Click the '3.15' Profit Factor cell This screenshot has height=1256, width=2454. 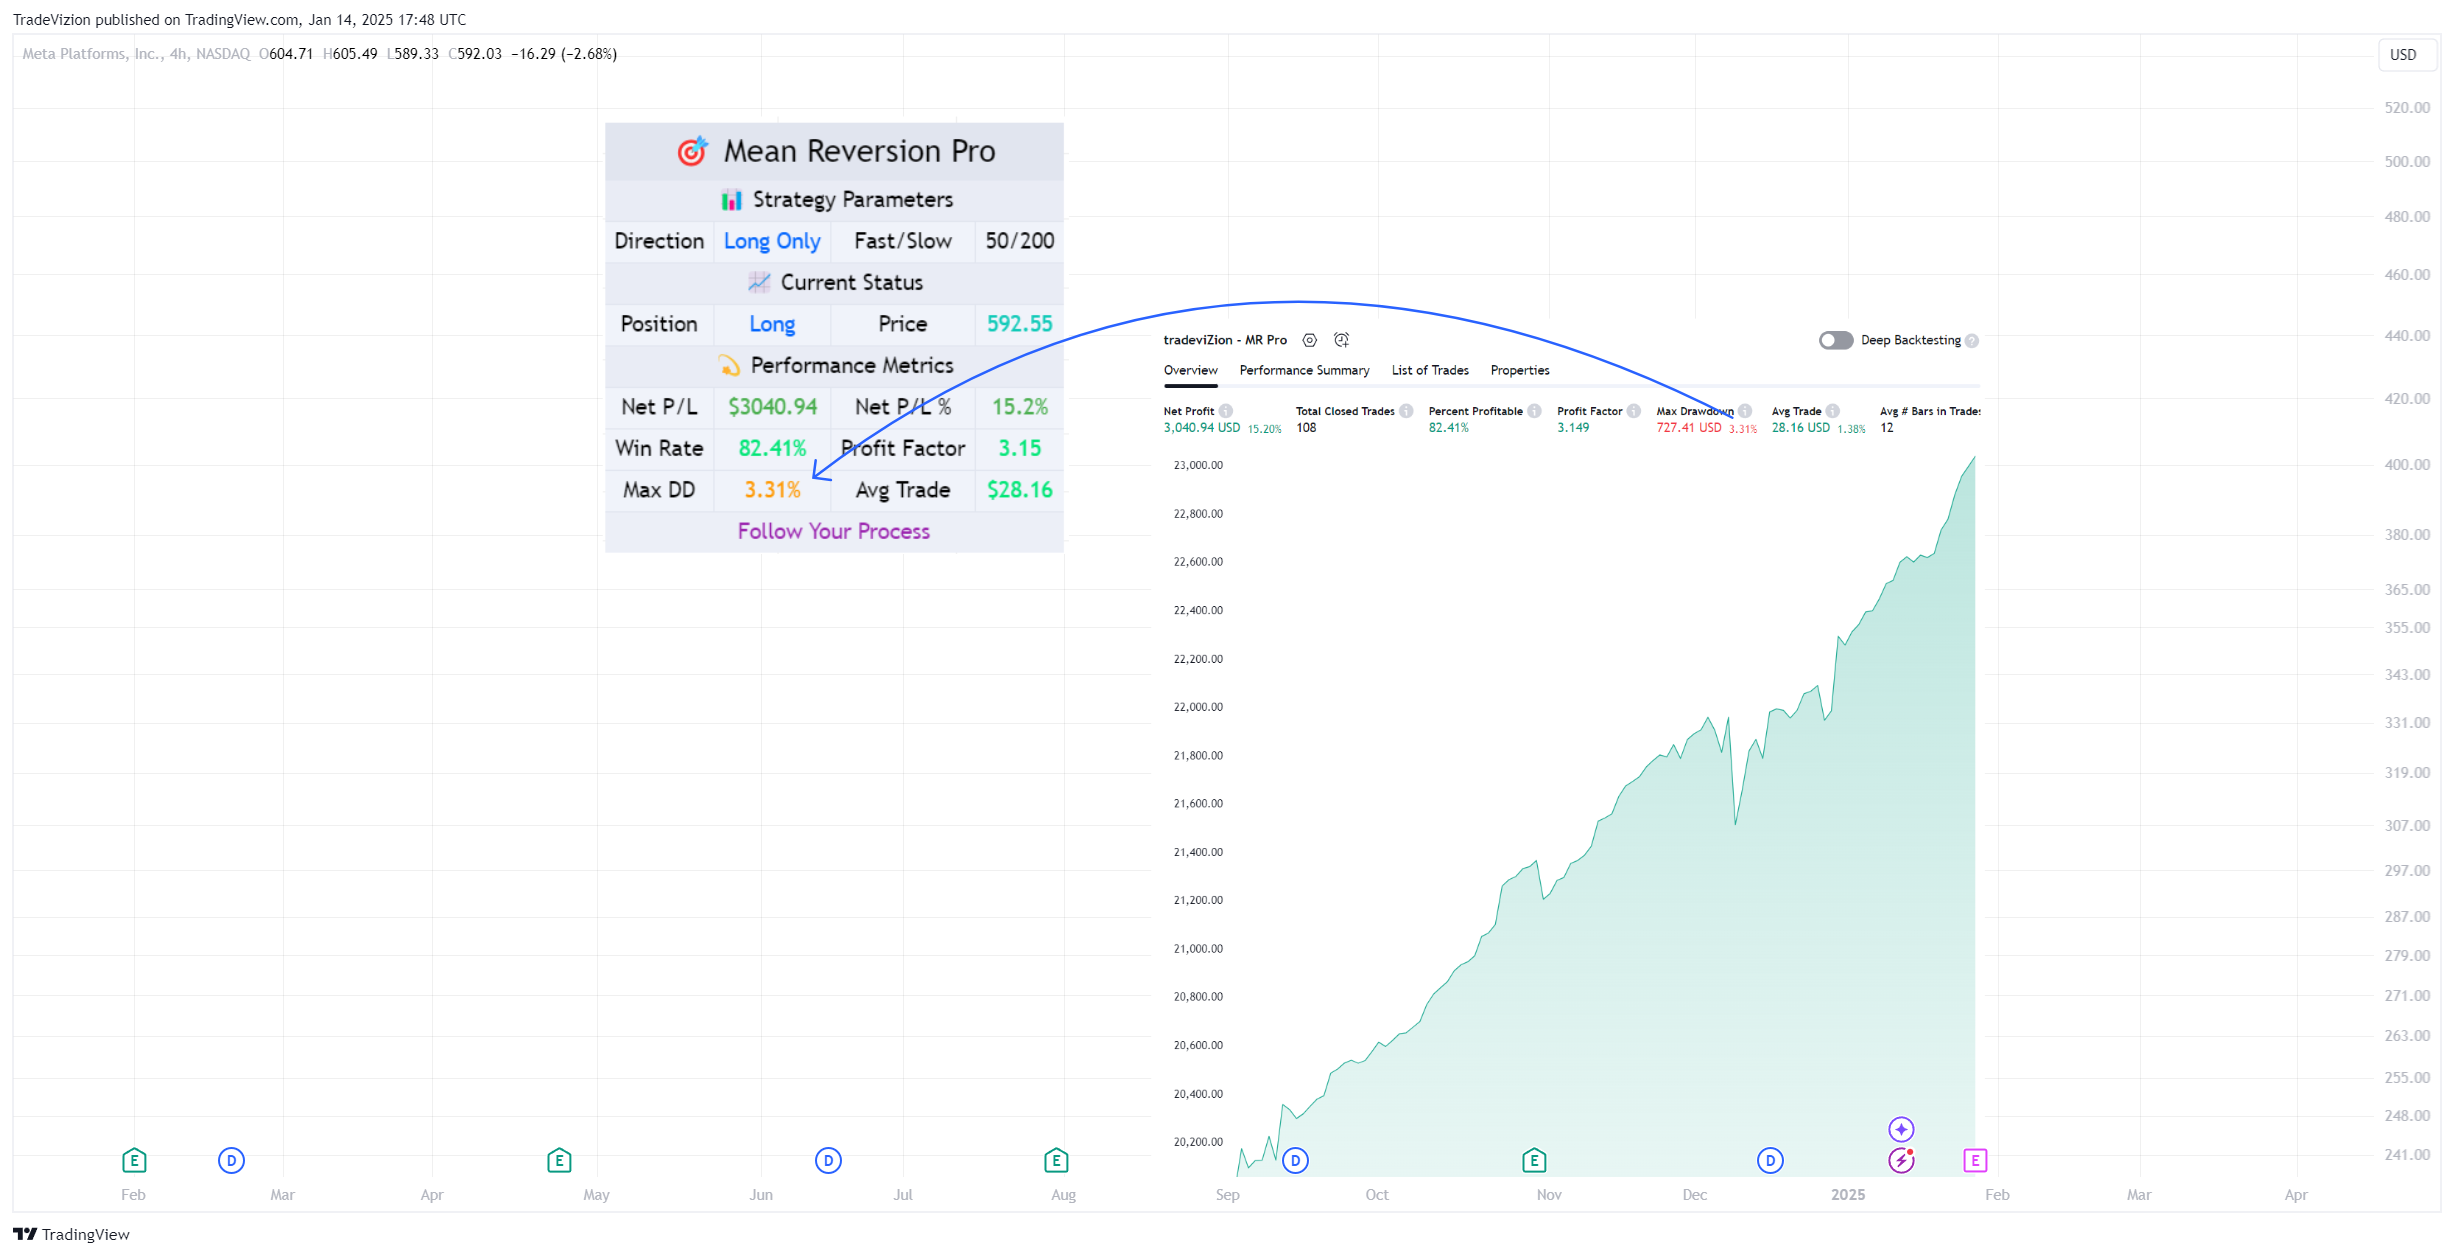[x=1020, y=448]
